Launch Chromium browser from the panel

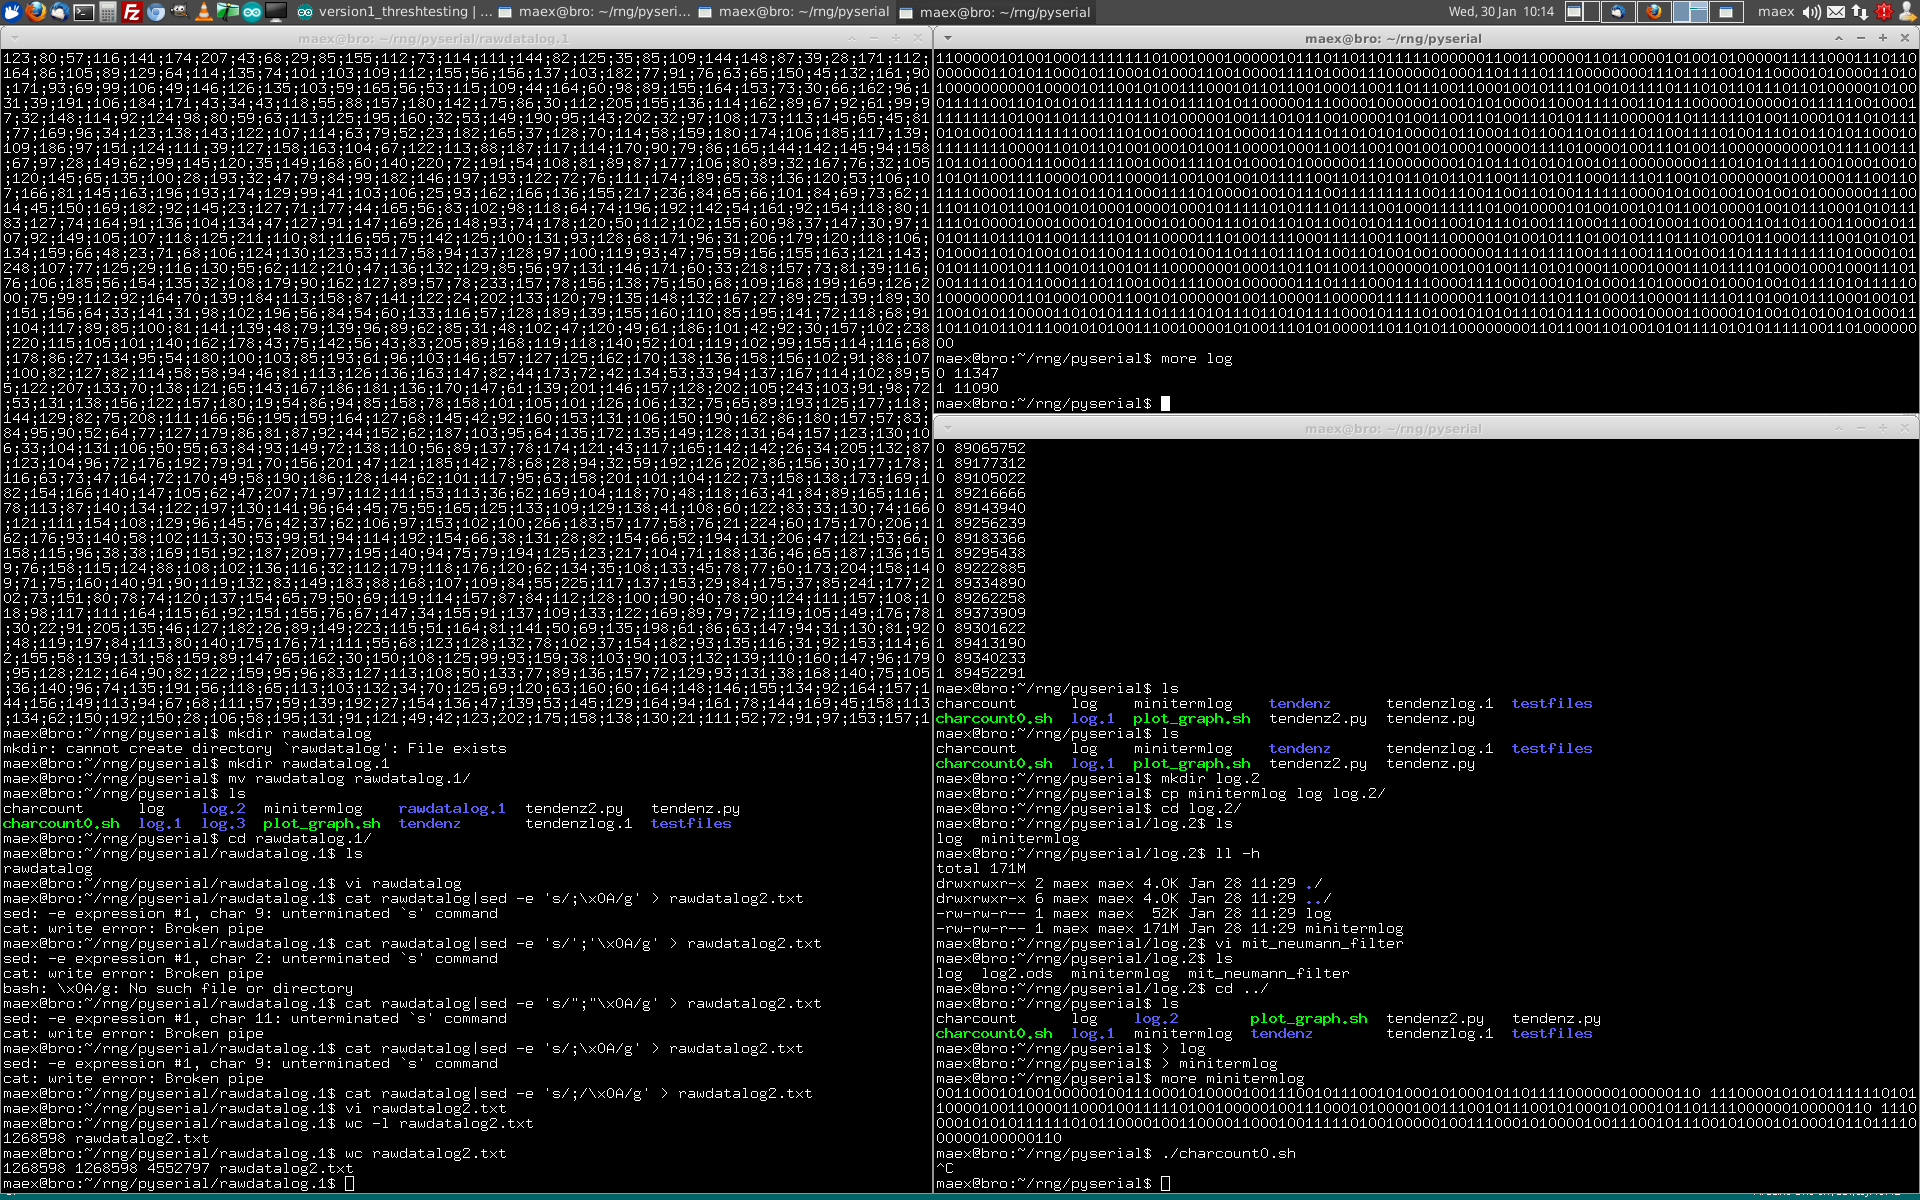point(156,12)
